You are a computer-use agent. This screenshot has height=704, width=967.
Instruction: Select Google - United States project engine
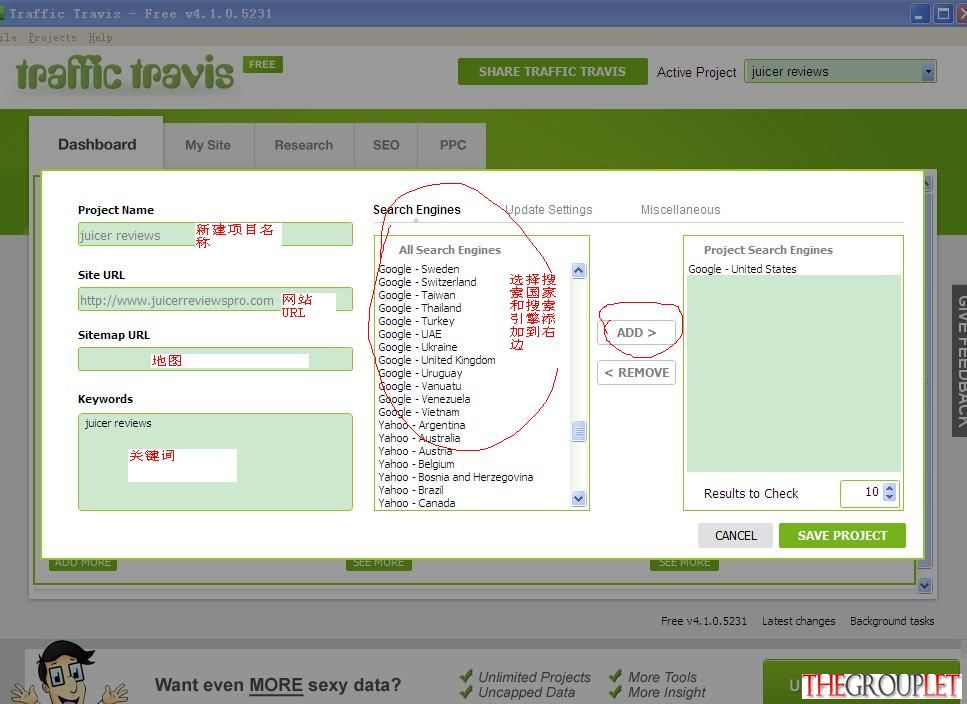click(x=743, y=269)
